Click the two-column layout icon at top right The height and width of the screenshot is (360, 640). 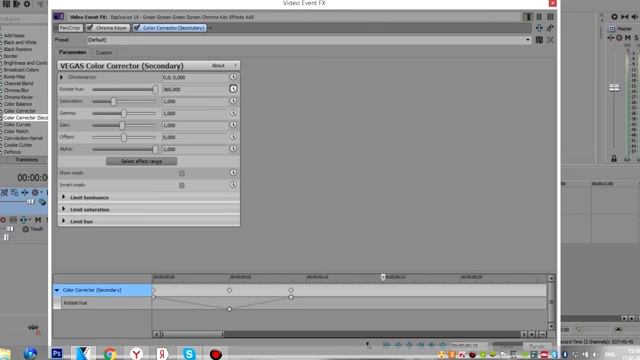point(539,17)
